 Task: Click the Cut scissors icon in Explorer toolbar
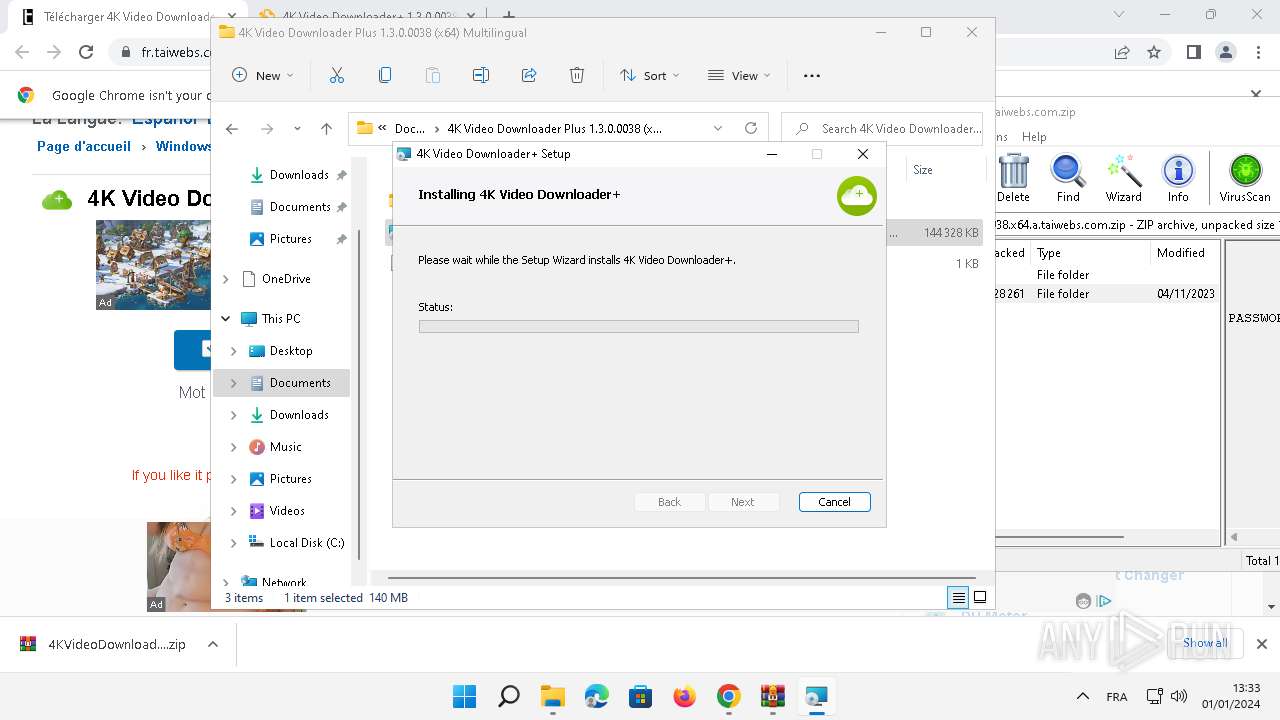(x=336, y=75)
